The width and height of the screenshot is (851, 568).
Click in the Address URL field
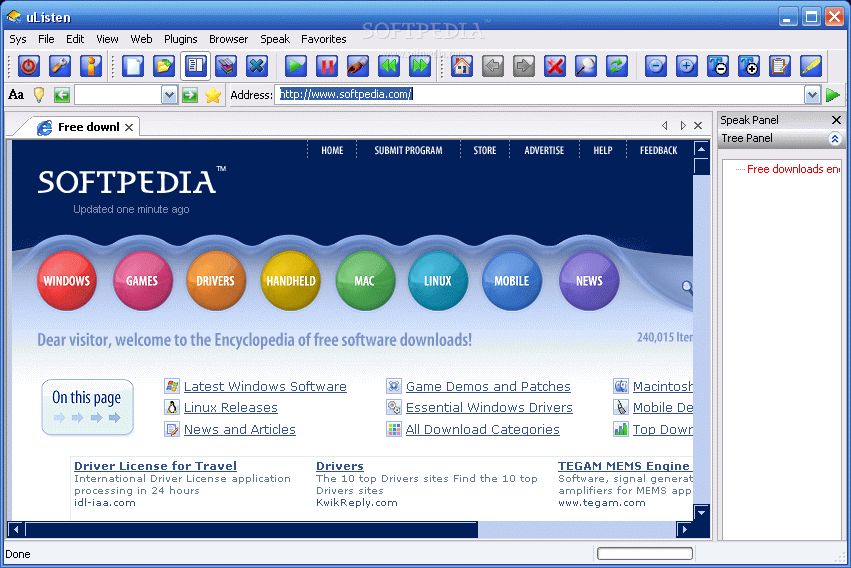tap(539, 94)
